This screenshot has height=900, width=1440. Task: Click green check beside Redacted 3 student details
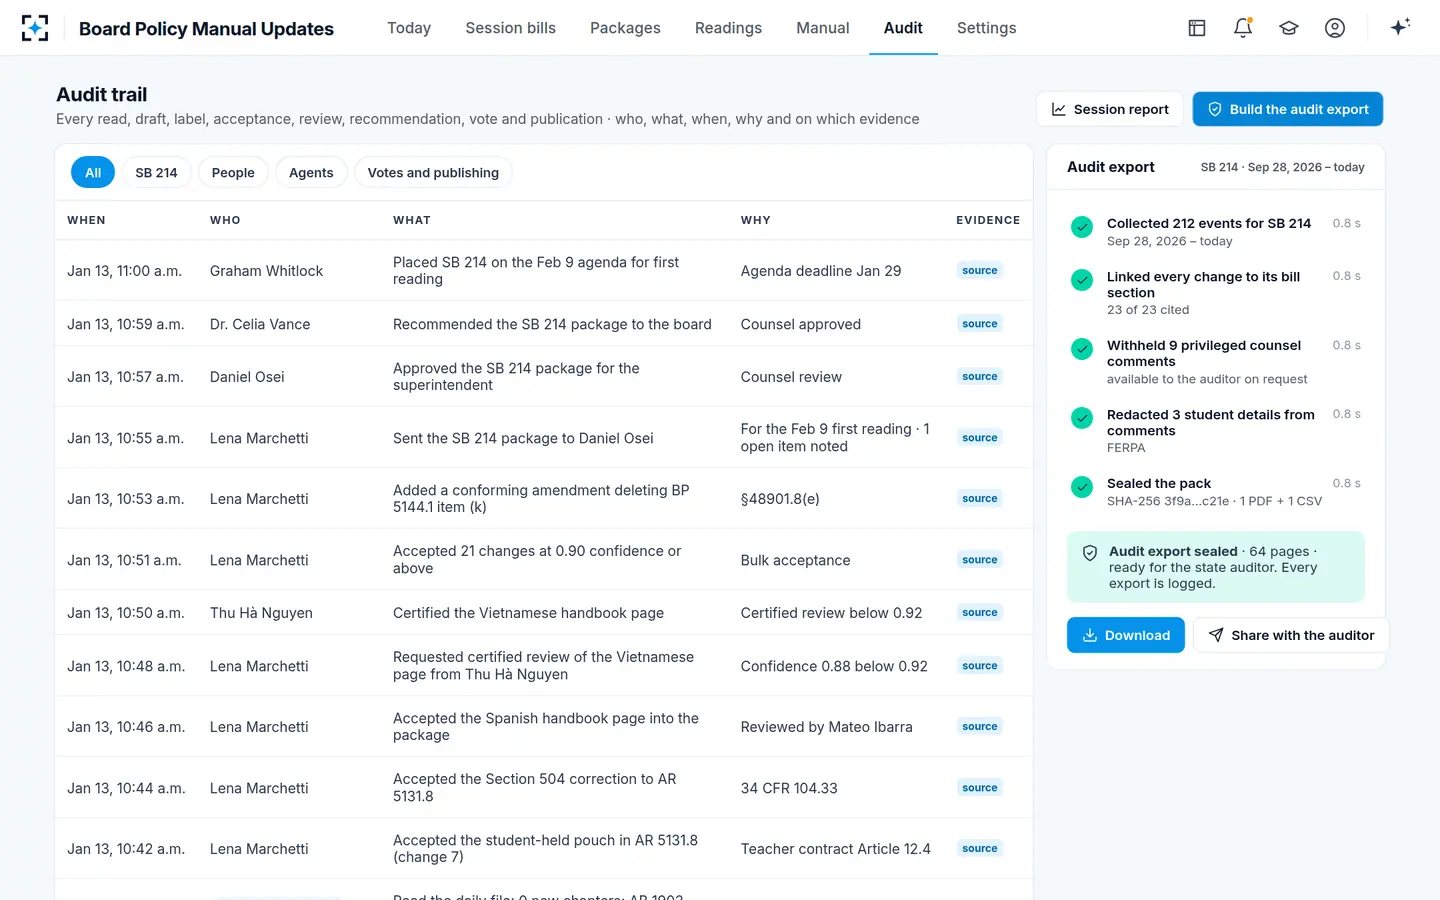[x=1082, y=418]
